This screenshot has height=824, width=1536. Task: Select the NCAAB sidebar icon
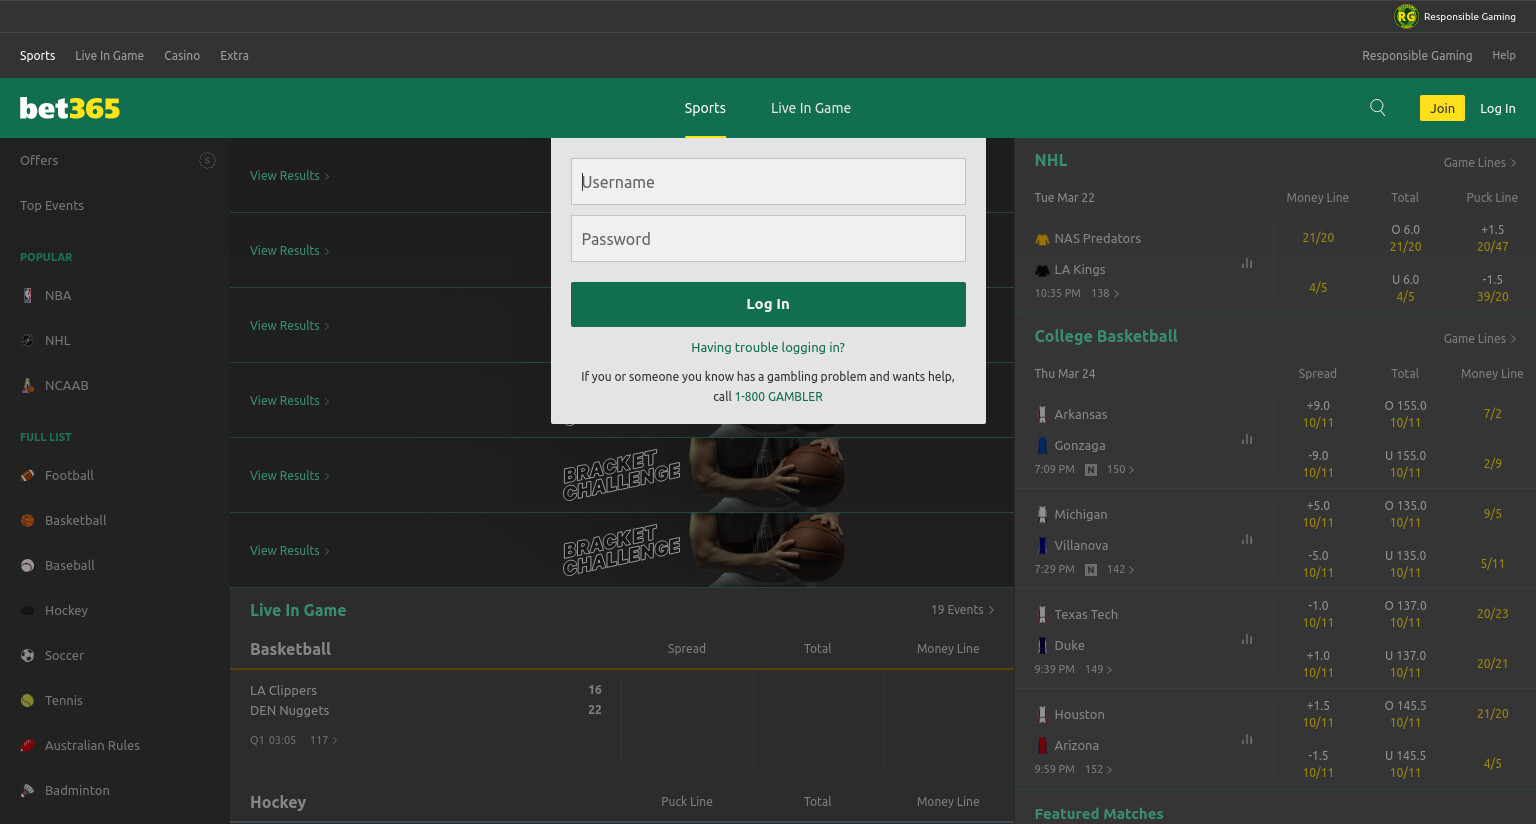[x=27, y=385]
